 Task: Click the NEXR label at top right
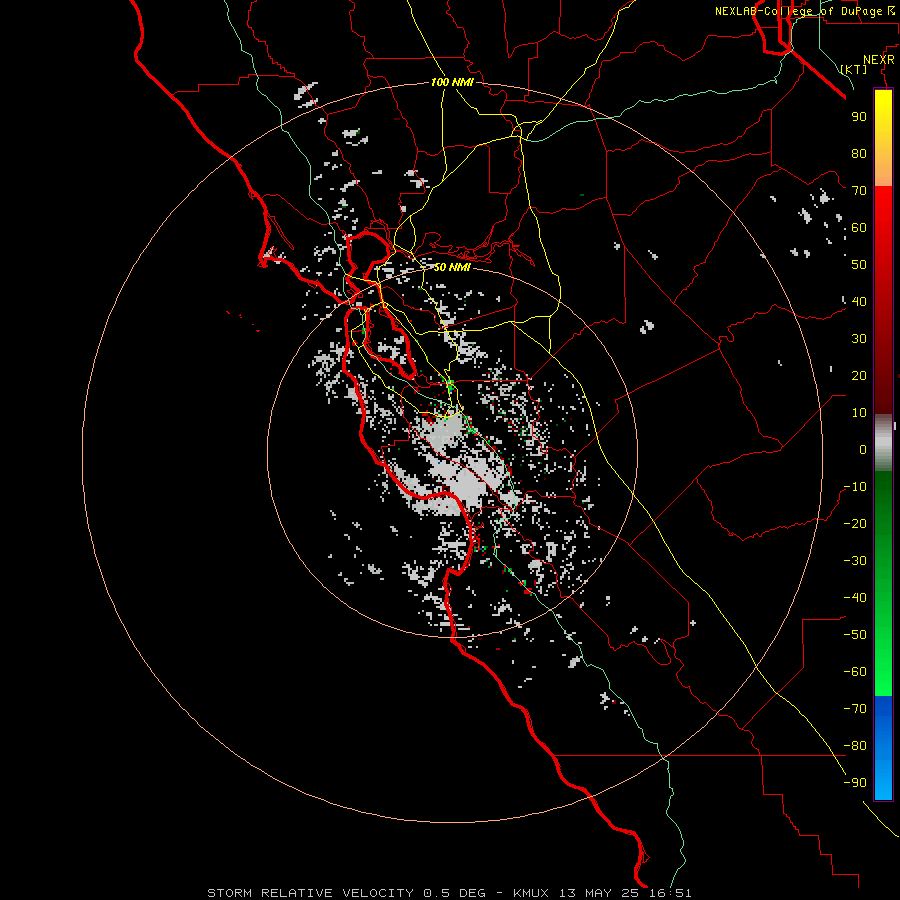click(x=879, y=60)
